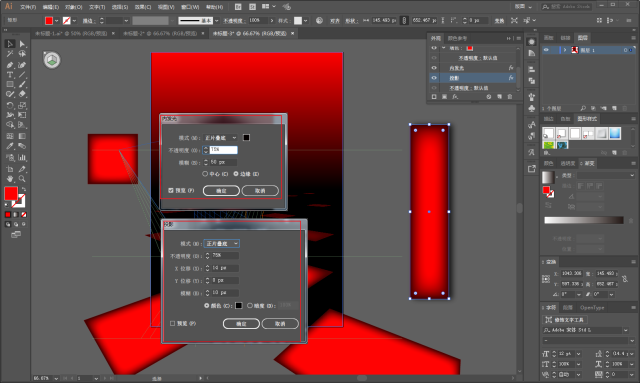Select the Eyedropper tool
Screen dimensions: 640x383
coord(10,146)
